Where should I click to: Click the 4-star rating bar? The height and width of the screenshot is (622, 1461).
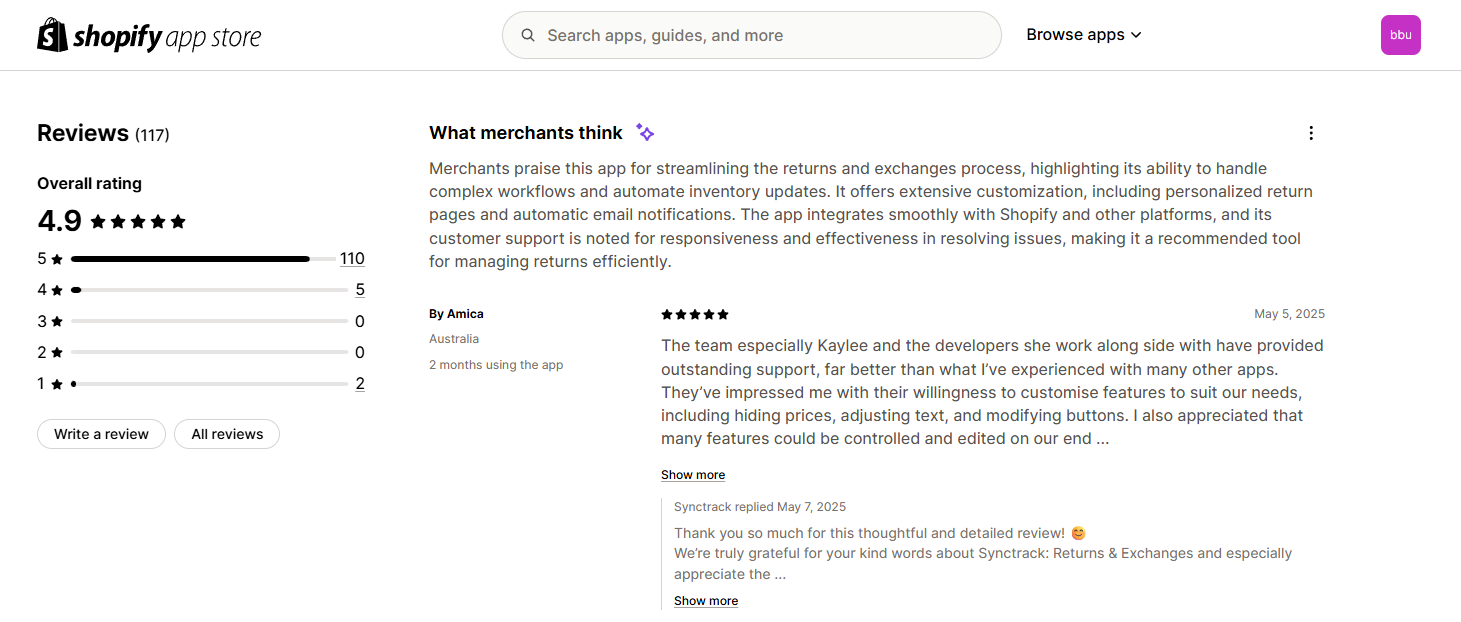coord(209,290)
